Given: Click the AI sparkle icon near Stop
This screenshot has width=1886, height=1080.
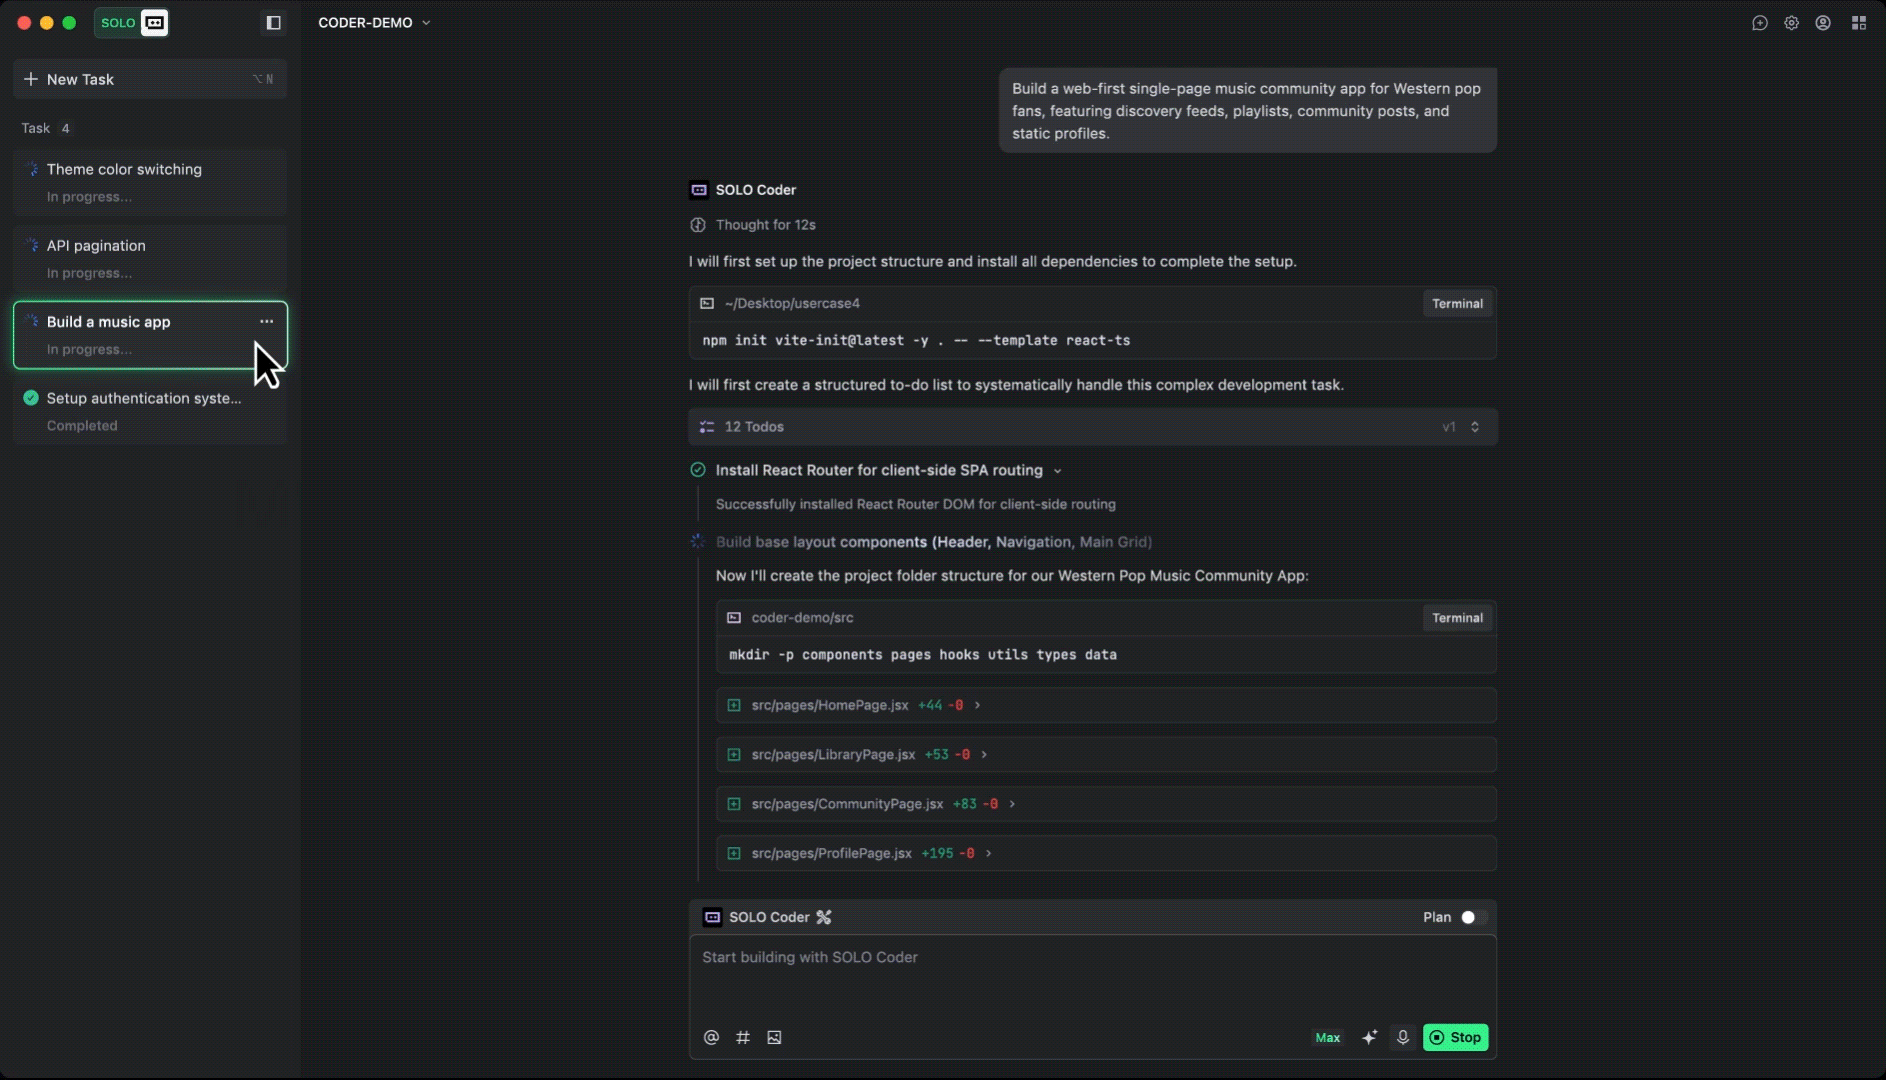Looking at the screenshot, I should click(1368, 1037).
